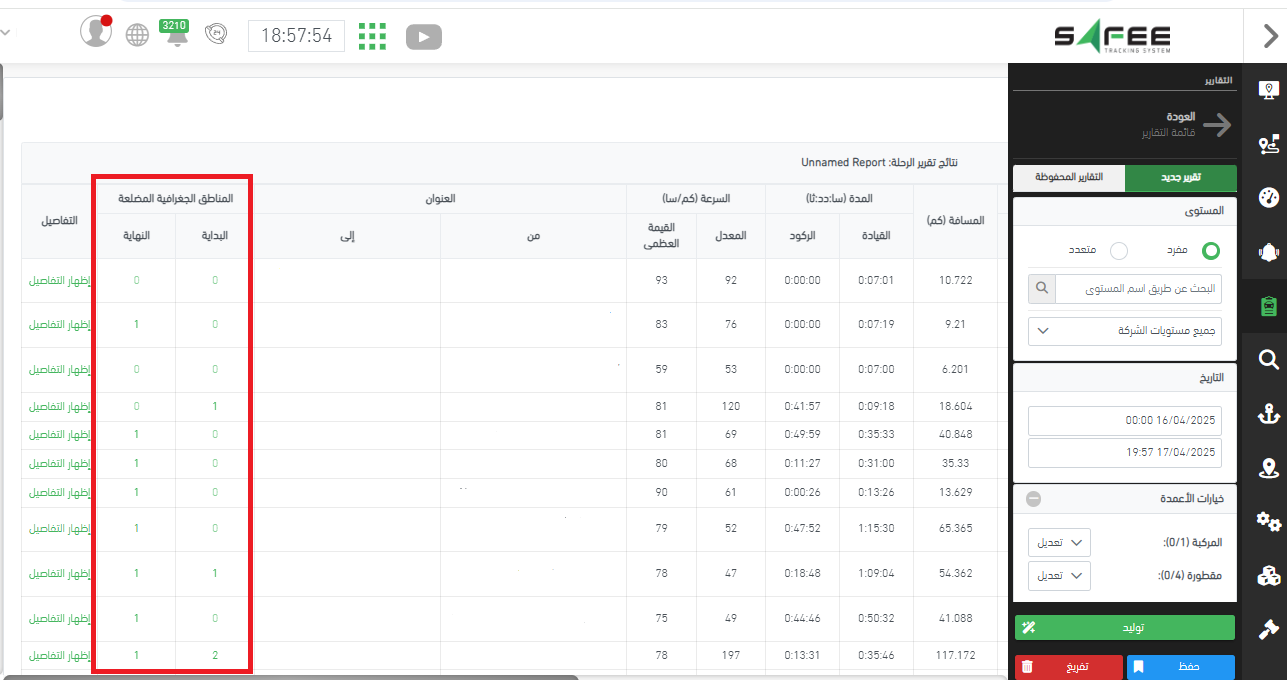Select the متعدد (multiple) radio option
This screenshot has height=680, width=1287.
pos(1119,250)
